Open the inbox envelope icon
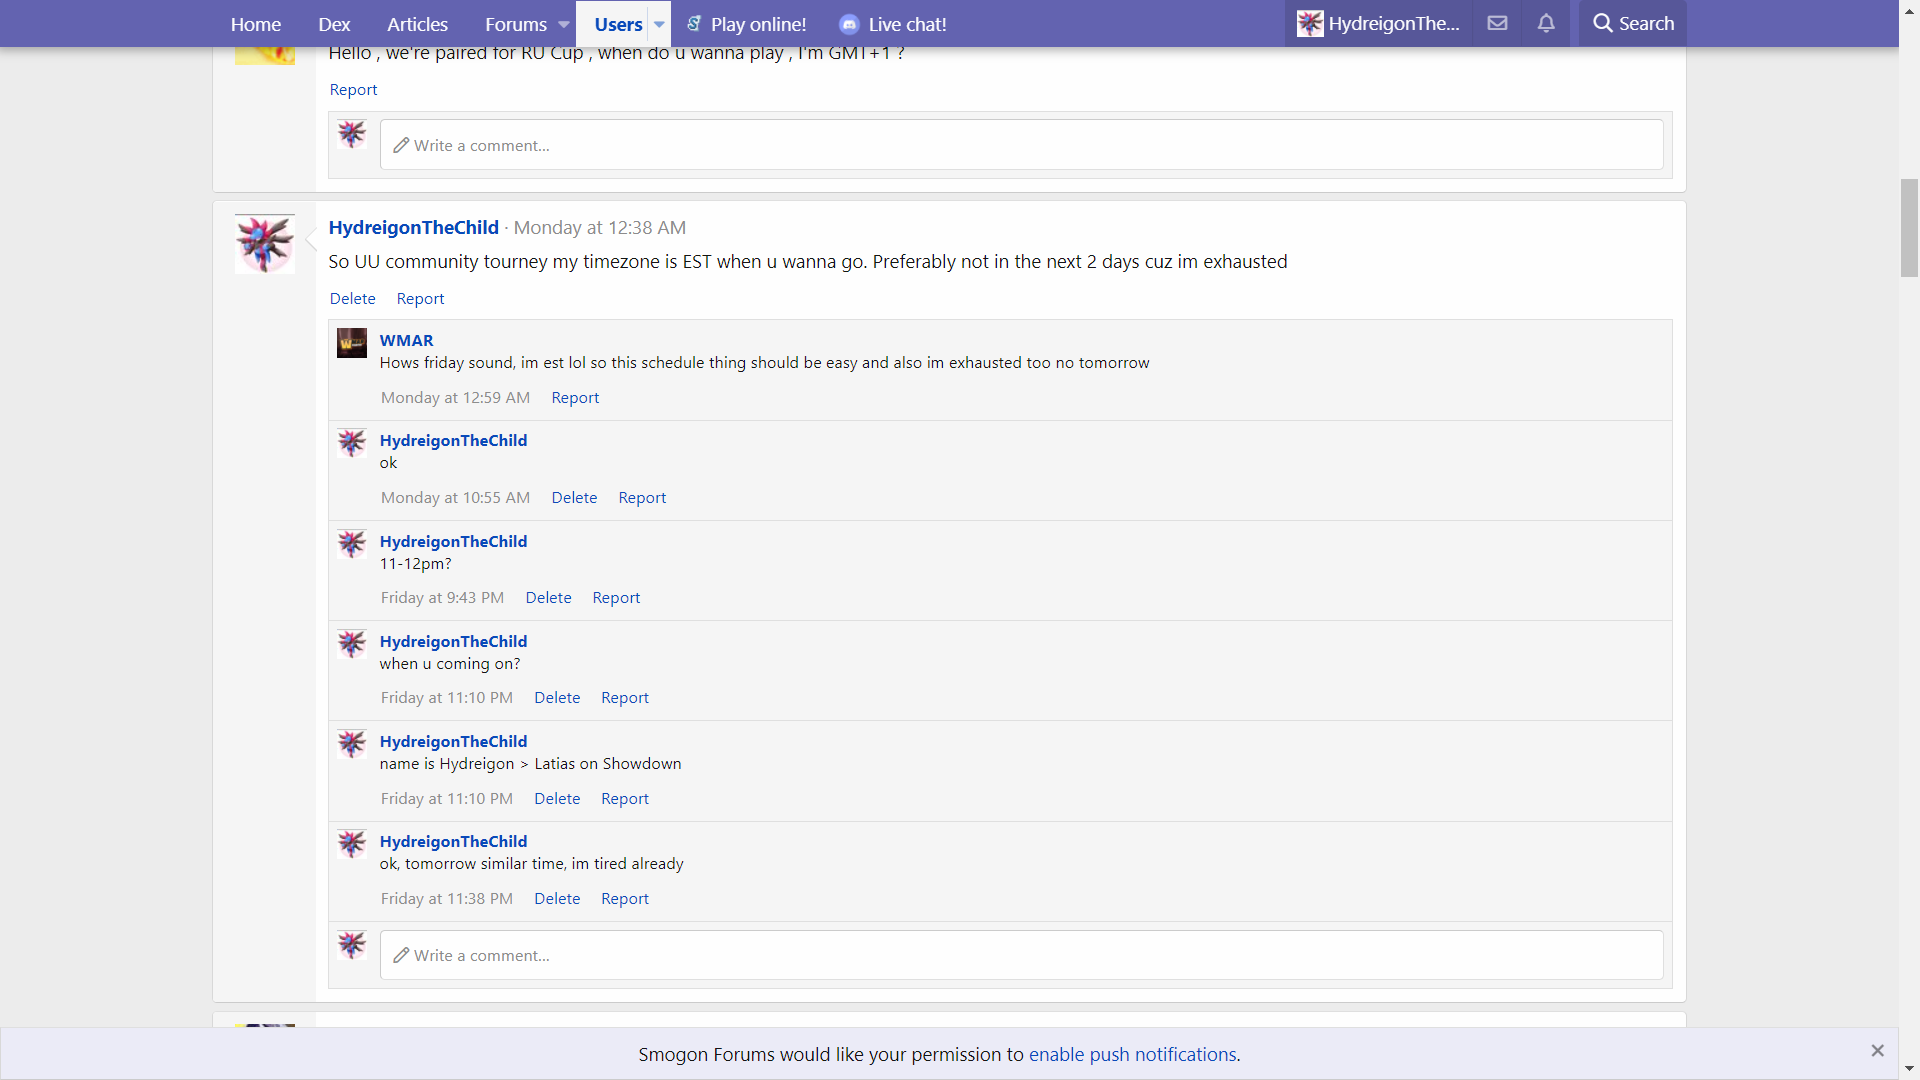This screenshot has width=1920, height=1080. (1497, 23)
